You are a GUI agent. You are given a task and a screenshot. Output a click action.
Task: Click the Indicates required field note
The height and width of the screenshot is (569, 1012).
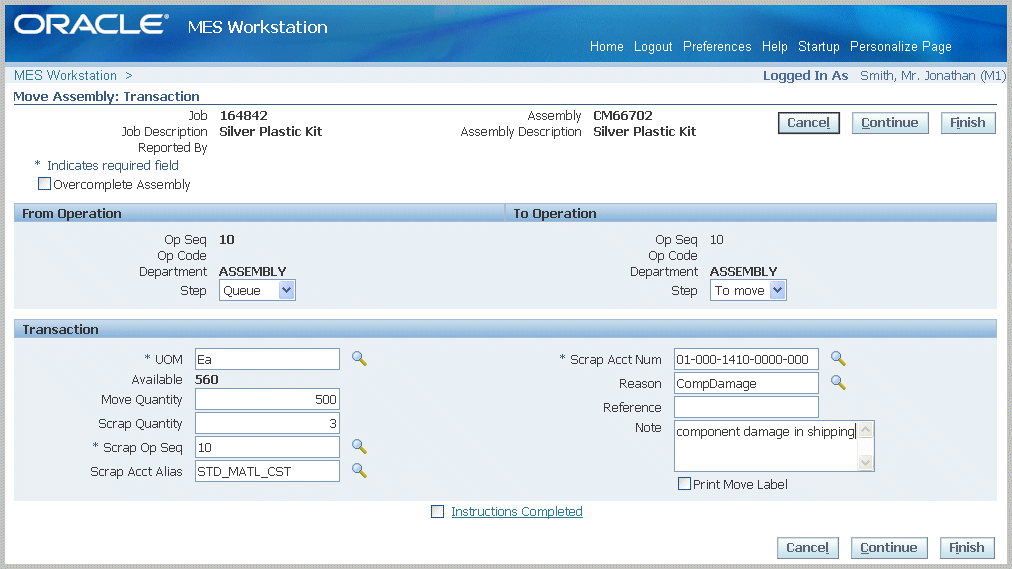[106, 165]
